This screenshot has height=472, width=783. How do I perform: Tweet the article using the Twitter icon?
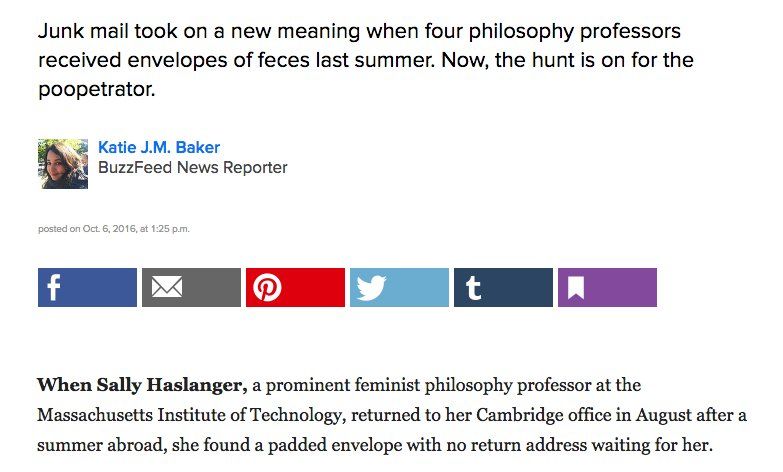click(399, 288)
